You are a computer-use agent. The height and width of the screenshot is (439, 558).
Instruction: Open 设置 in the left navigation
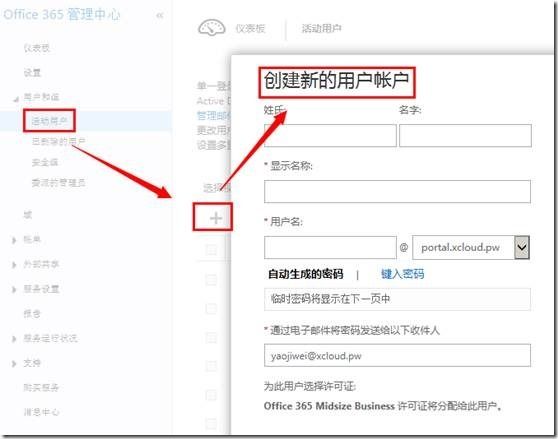pos(32,73)
